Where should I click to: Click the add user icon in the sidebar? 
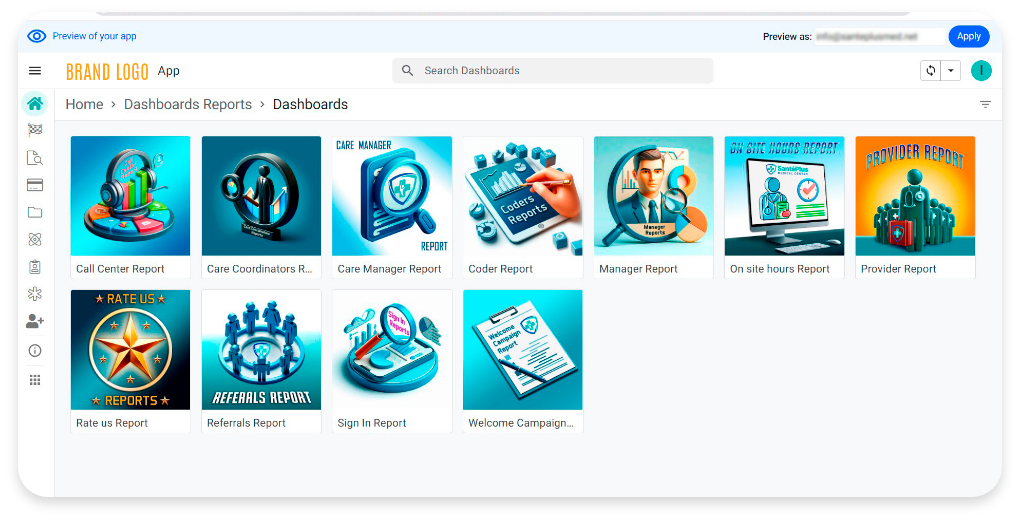[35, 321]
